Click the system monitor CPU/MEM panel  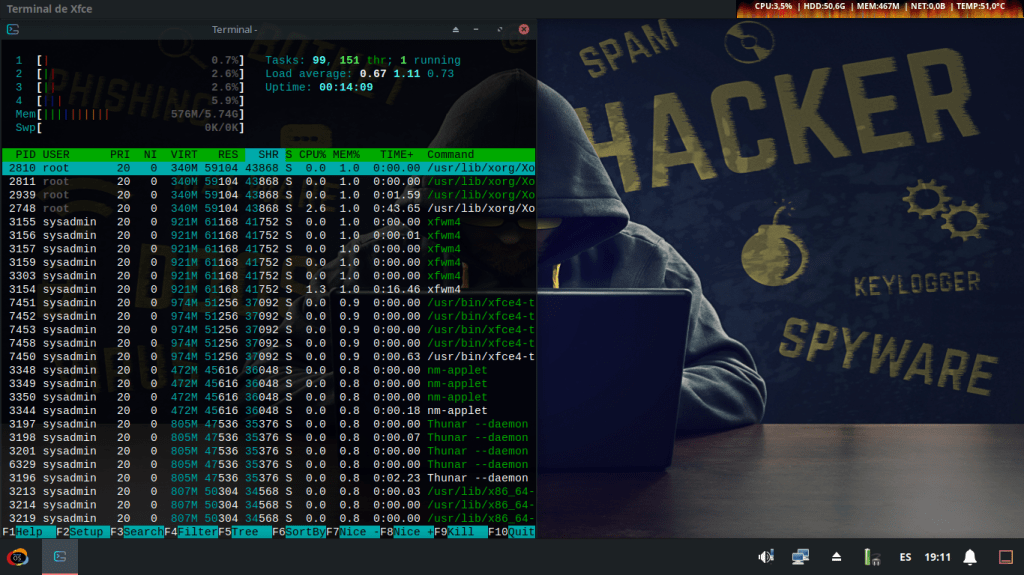coord(879,7)
